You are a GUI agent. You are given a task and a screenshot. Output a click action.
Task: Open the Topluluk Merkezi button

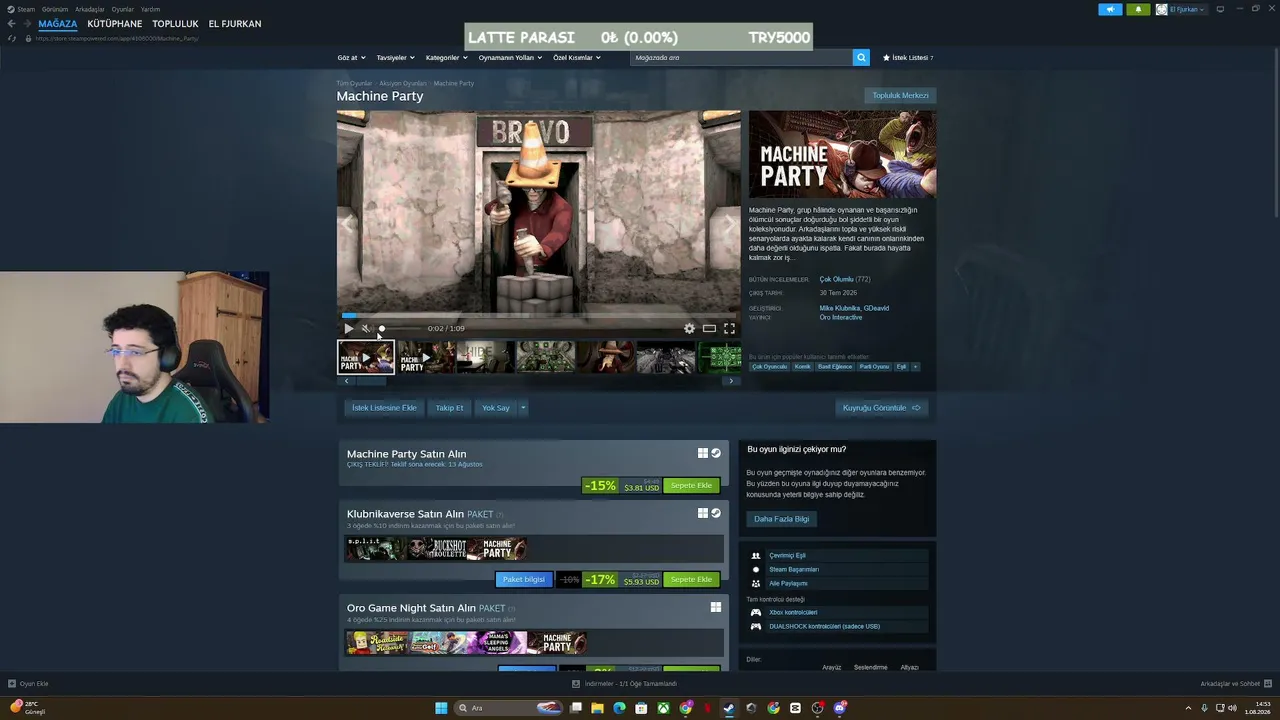pos(900,96)
